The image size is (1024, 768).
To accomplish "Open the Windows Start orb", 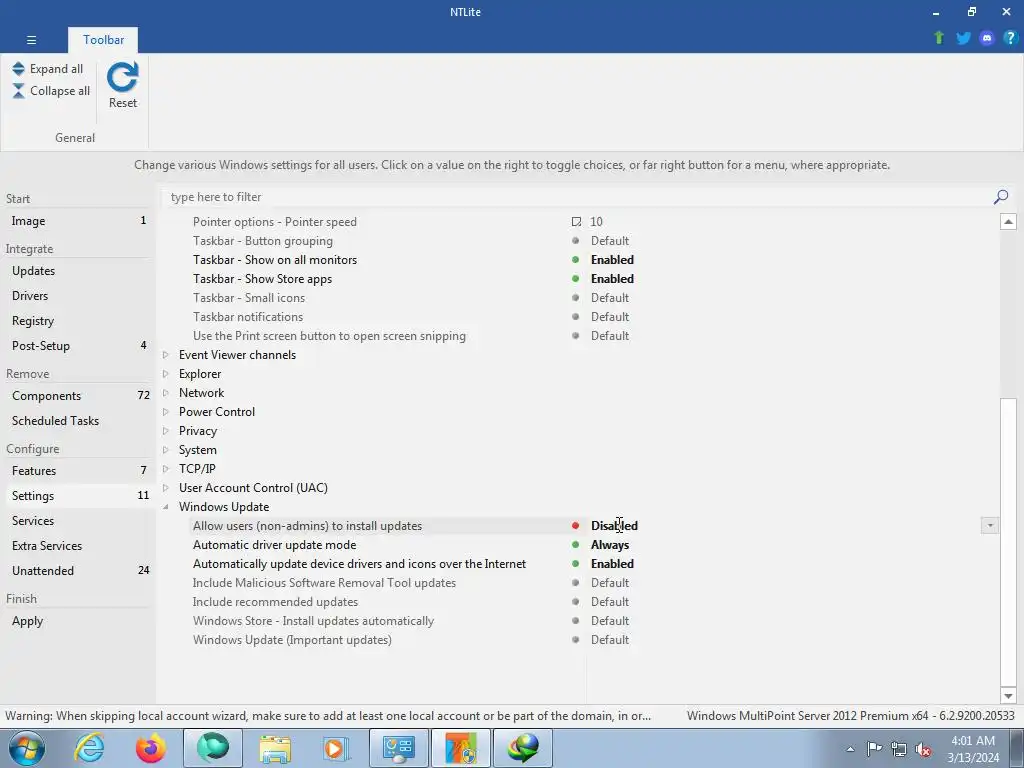I will 27,748.
